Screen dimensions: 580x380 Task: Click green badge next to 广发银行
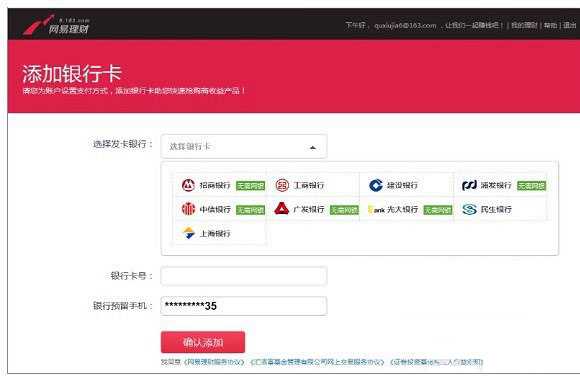click(x=344, y=210)
